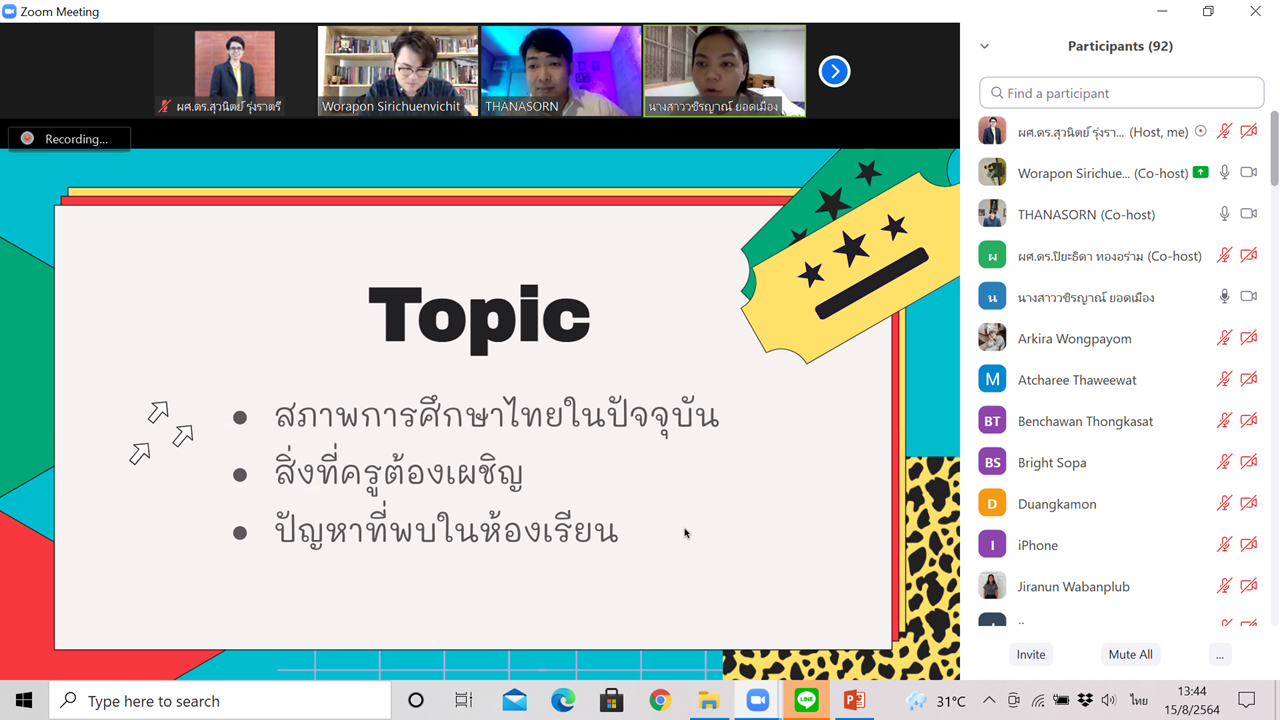Screen dimensions: 1280x720
Task: Click next arrow in video gallery strip
Action: [834, 71]
